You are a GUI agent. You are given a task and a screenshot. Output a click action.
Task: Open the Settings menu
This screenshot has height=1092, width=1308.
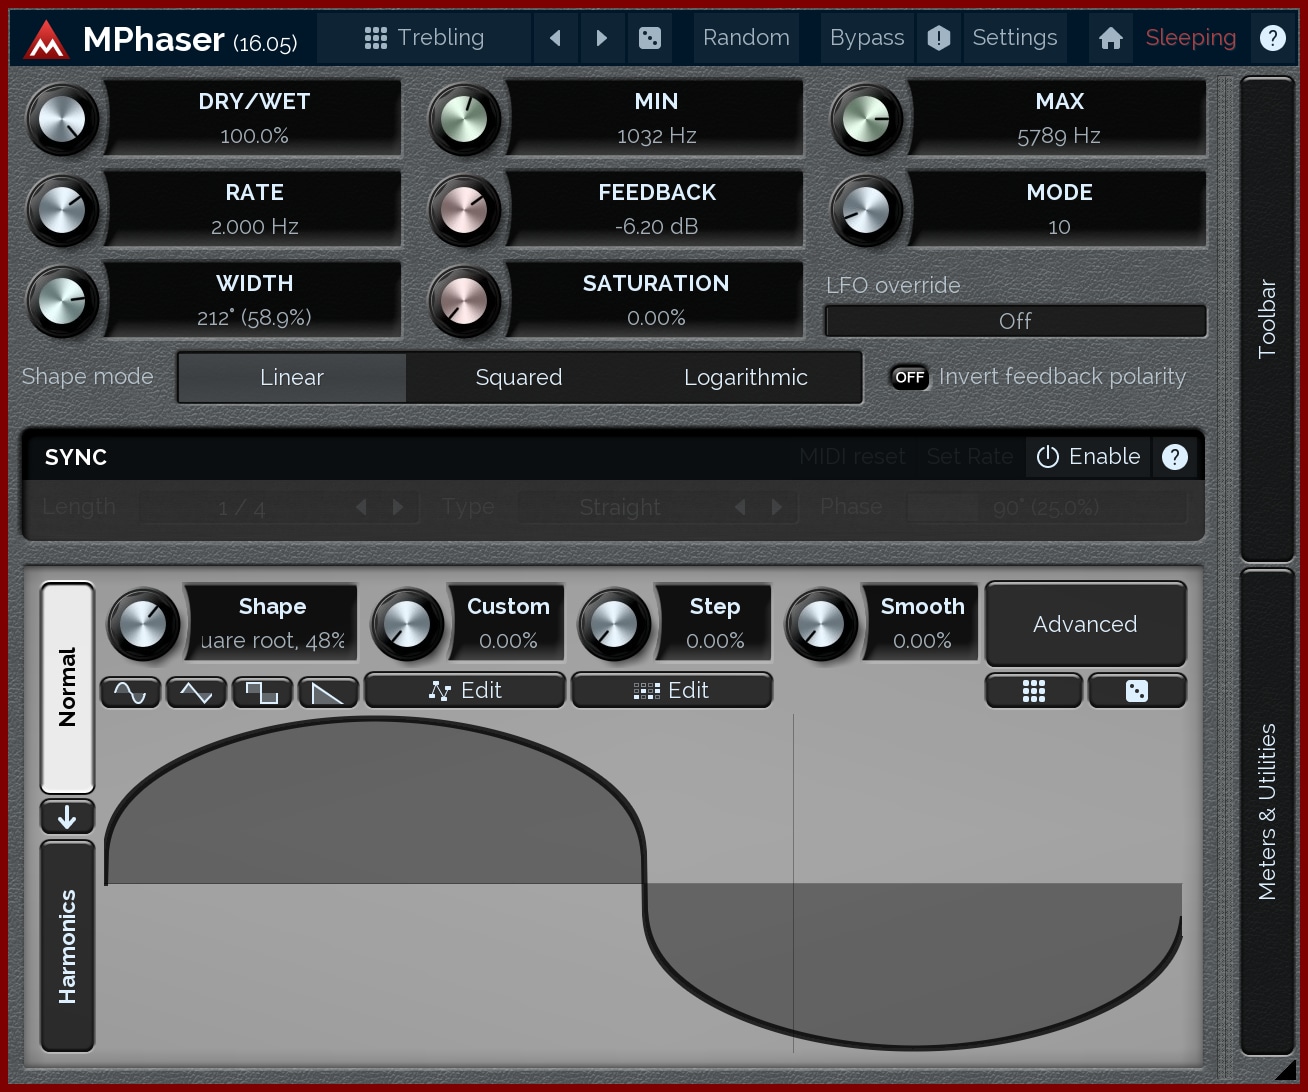point(1014,38)
